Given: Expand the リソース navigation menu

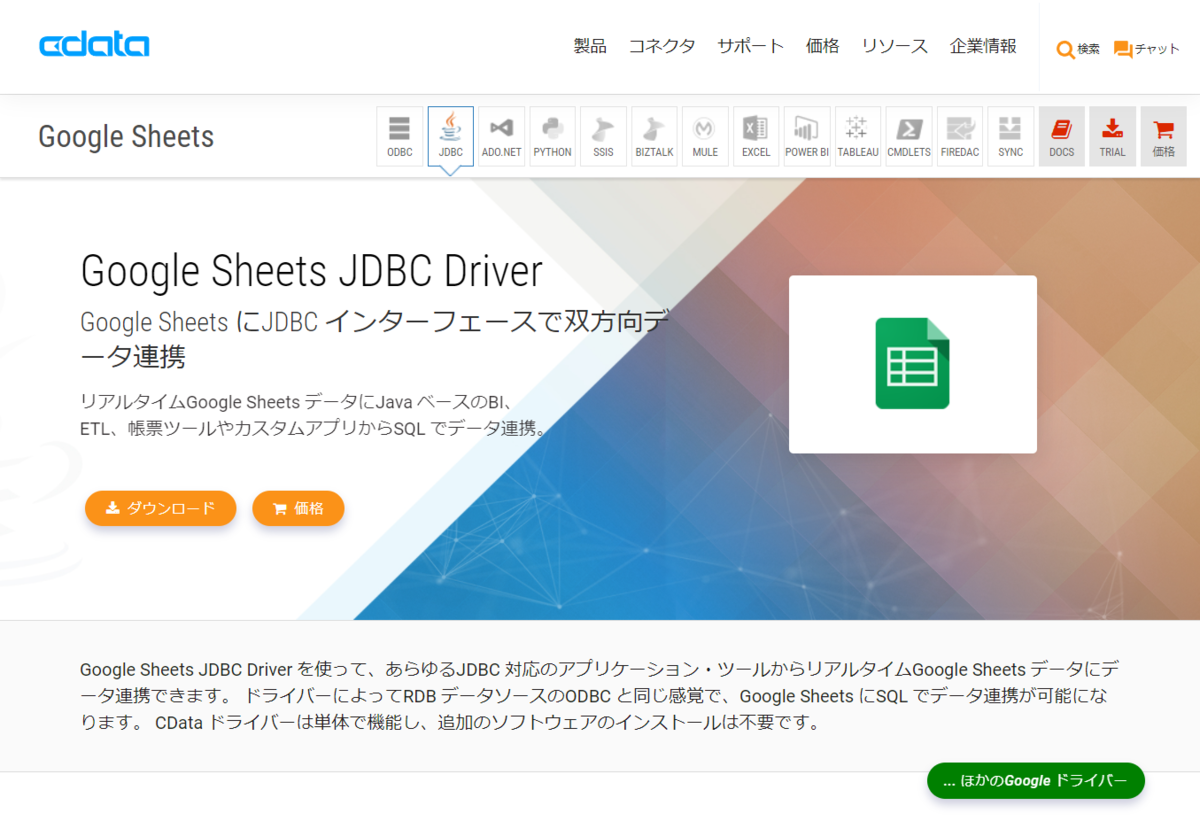Looking at the screenshot, I should 895,46.
